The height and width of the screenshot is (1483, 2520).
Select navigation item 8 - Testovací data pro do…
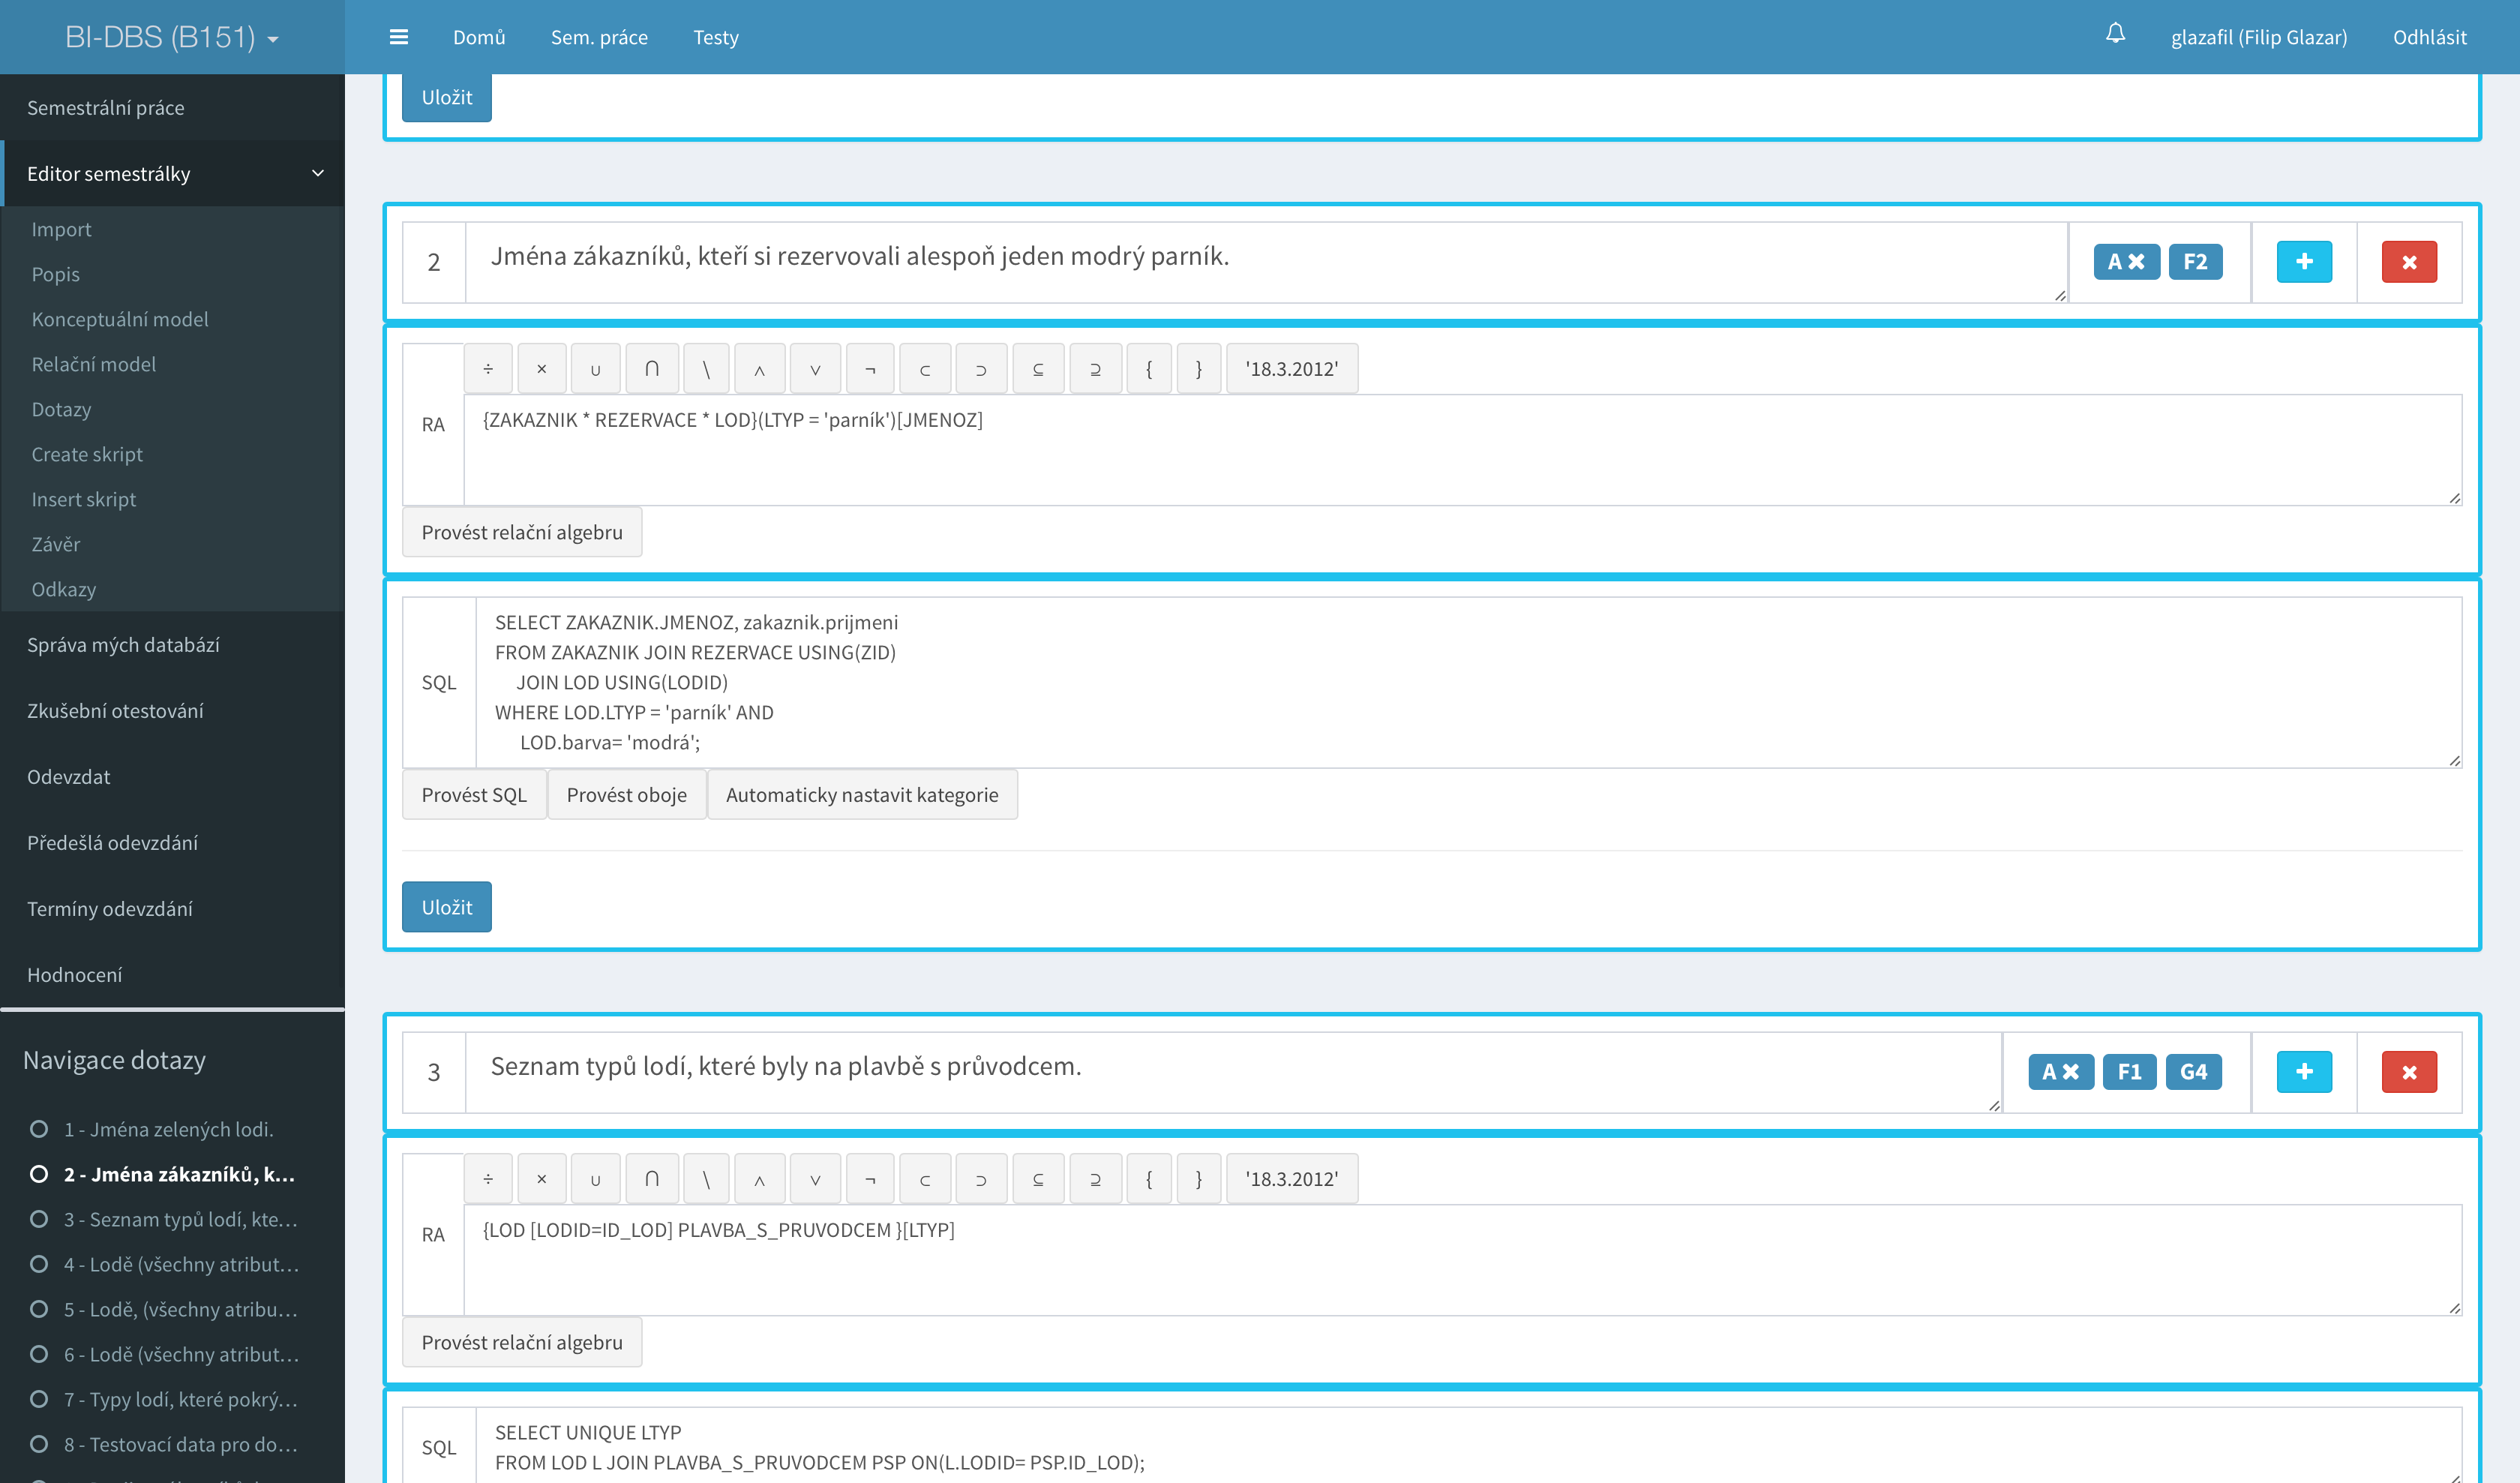pyautogui.click(x=180, y=1444)
